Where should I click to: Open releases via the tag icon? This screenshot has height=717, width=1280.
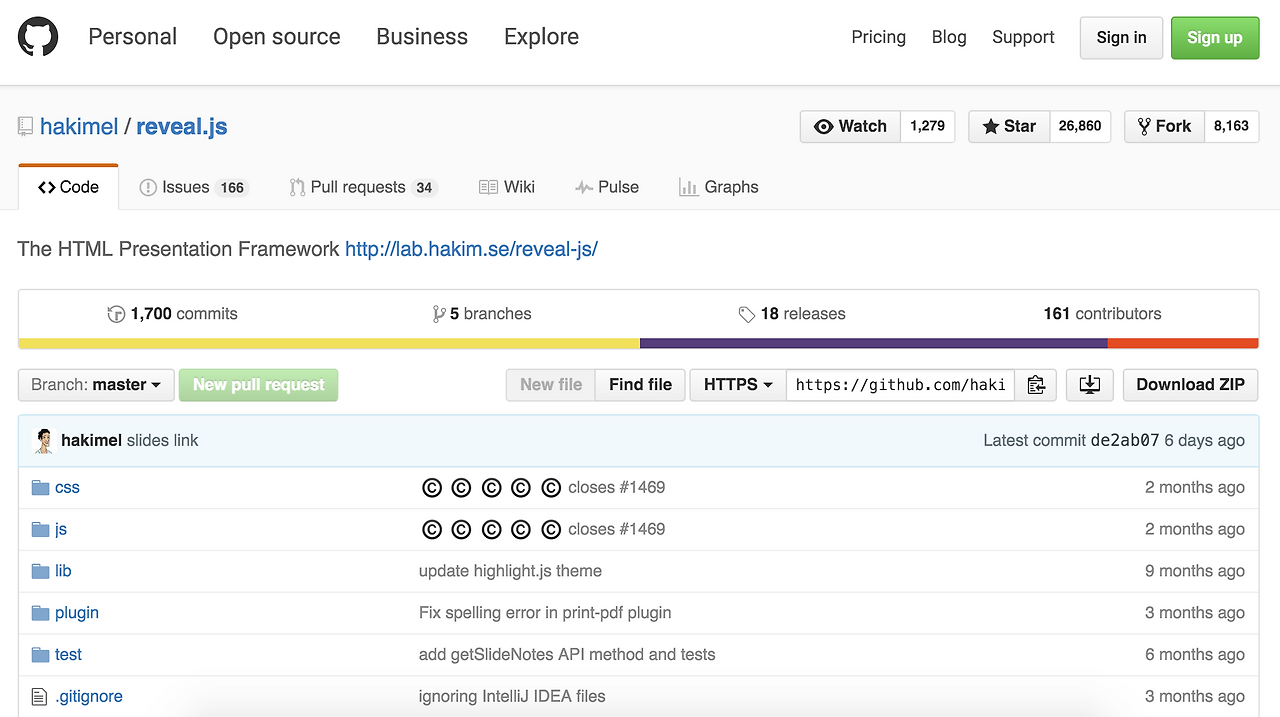(747, 314)
